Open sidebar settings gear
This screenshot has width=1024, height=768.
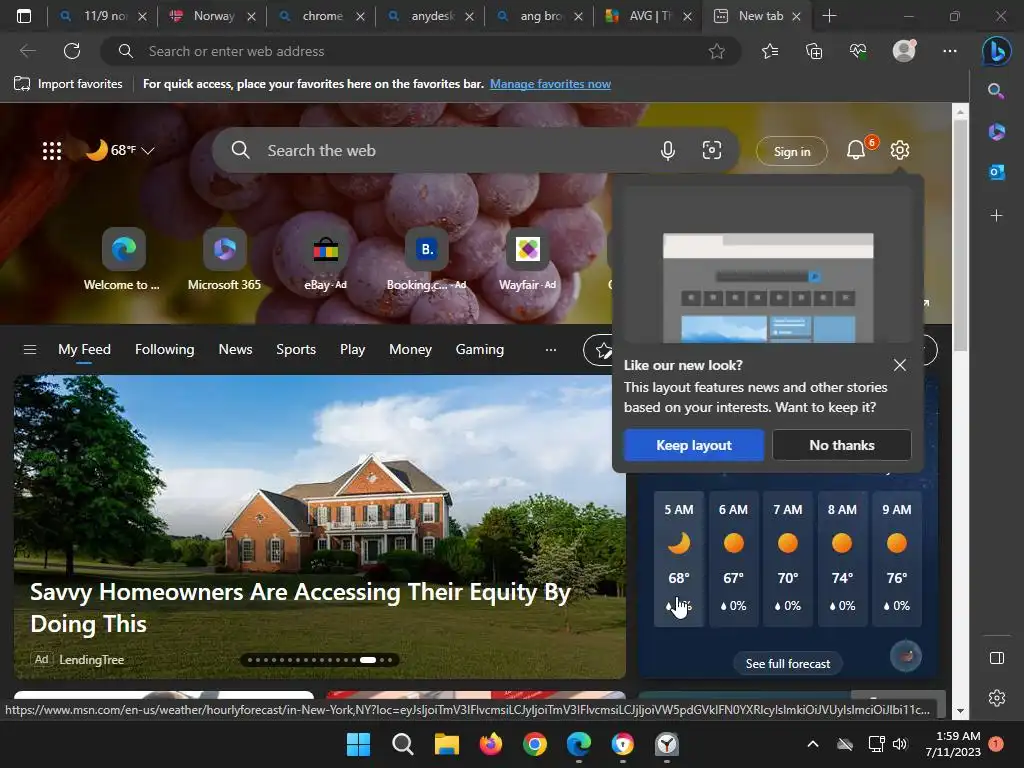coord(996,698)
